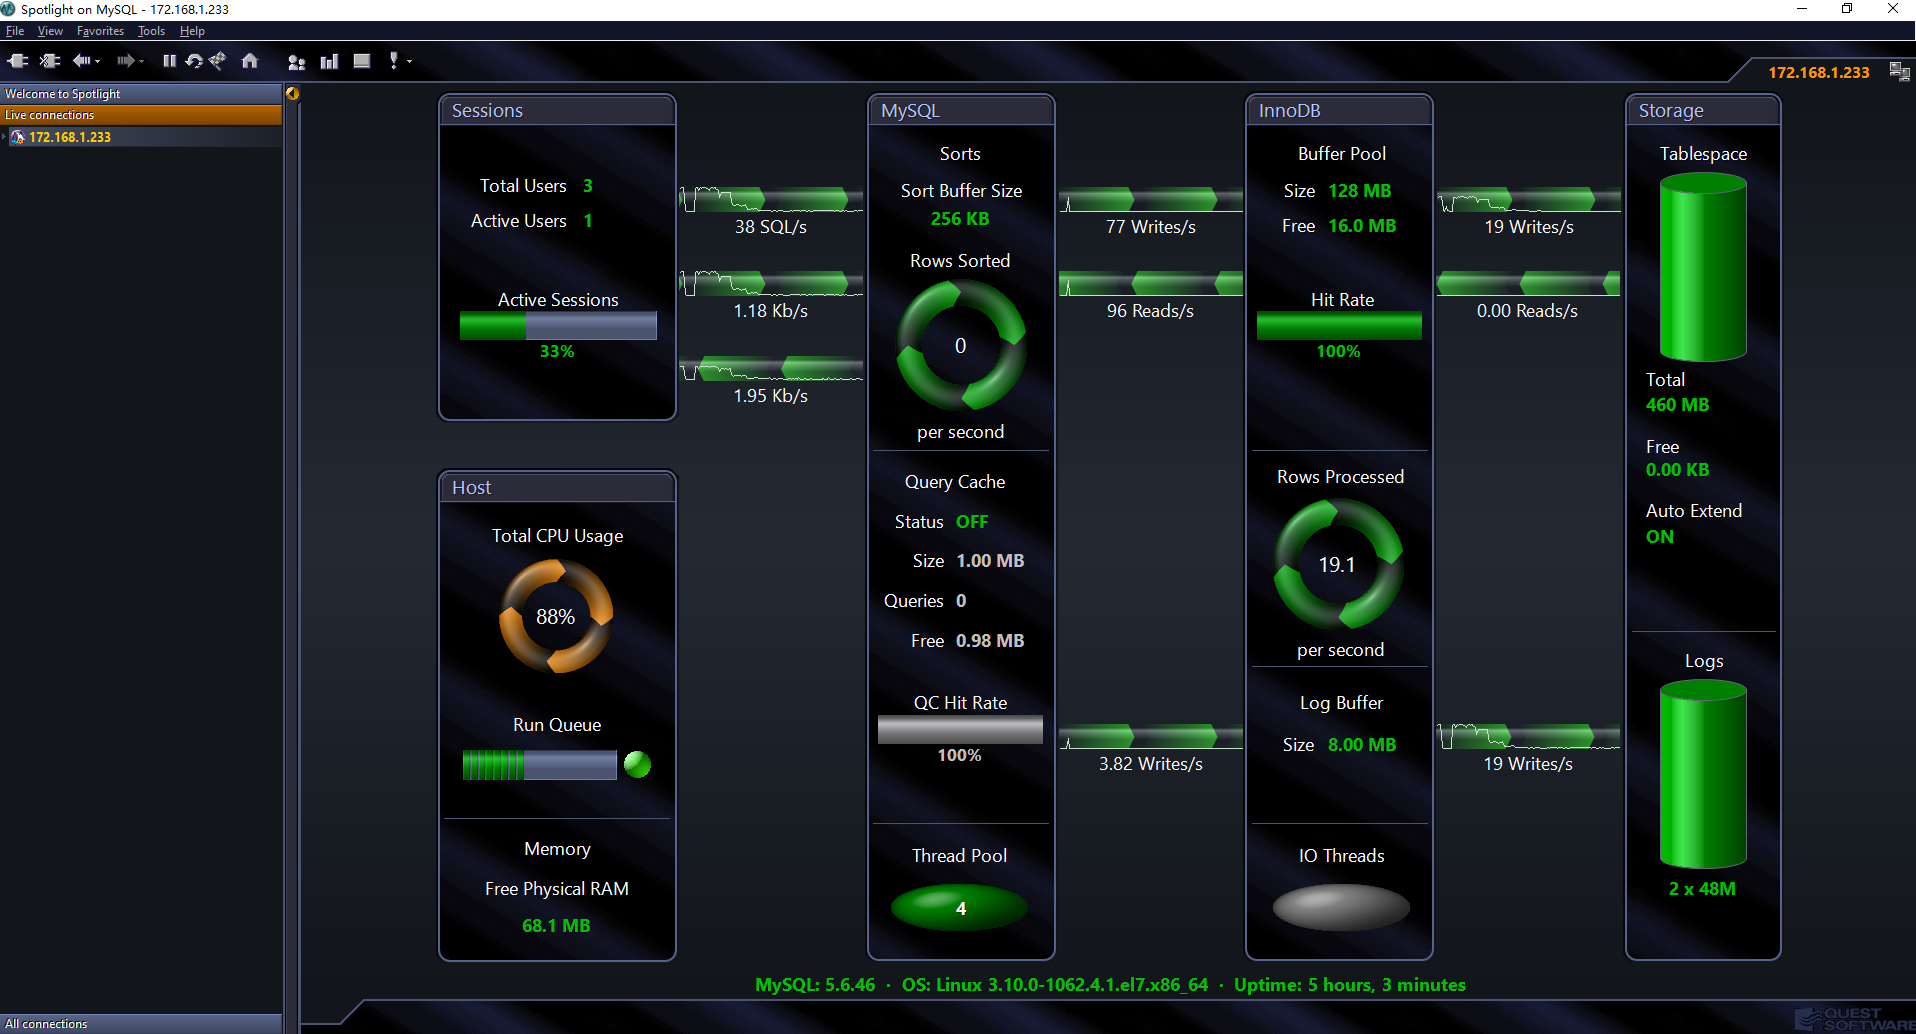Click the 3.82 Writes/s flow
The height and width of the screenshot is (1034, 1916).
click(x=1150, y=736)
